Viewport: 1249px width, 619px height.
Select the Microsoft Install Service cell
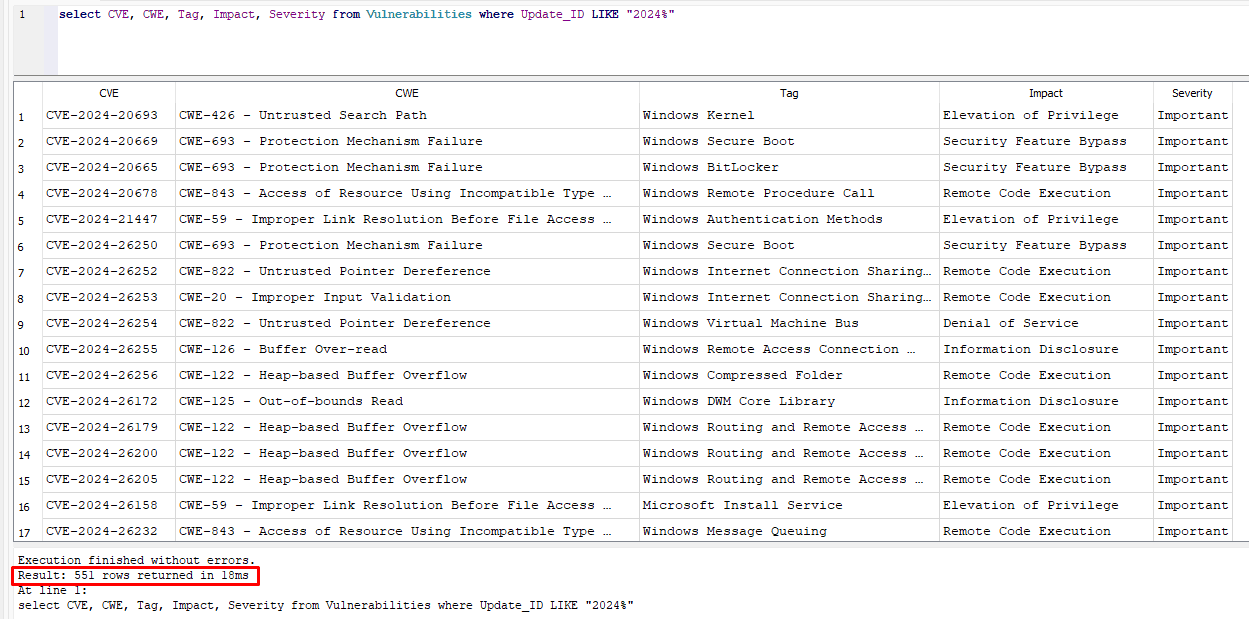point(742,505)
